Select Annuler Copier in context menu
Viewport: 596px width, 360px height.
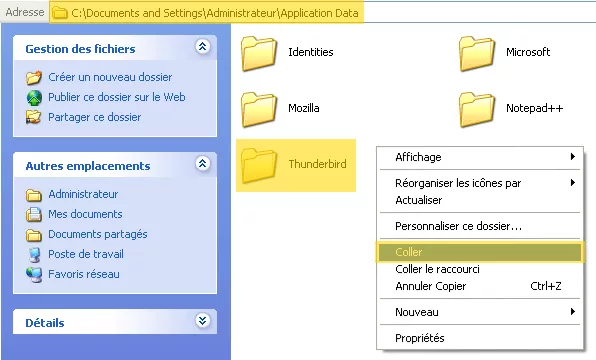click(480, 286)
